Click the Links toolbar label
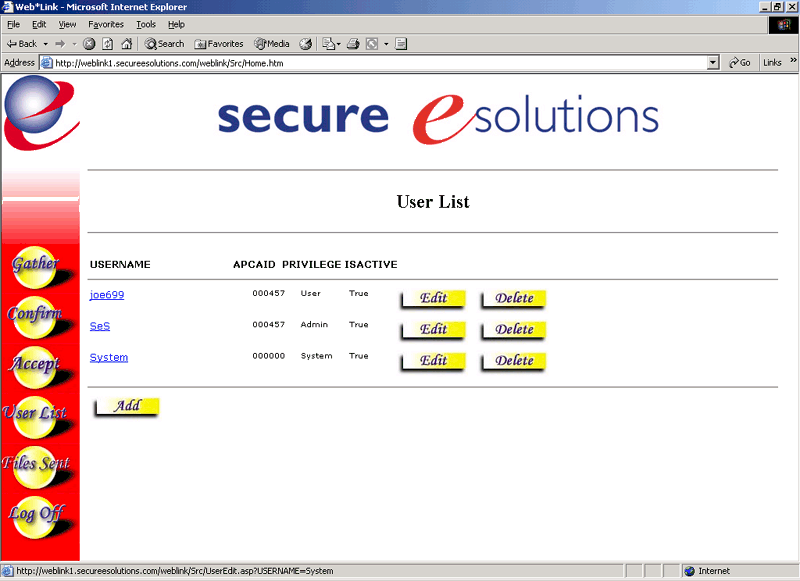800x581 pixels. coord(772,63)
